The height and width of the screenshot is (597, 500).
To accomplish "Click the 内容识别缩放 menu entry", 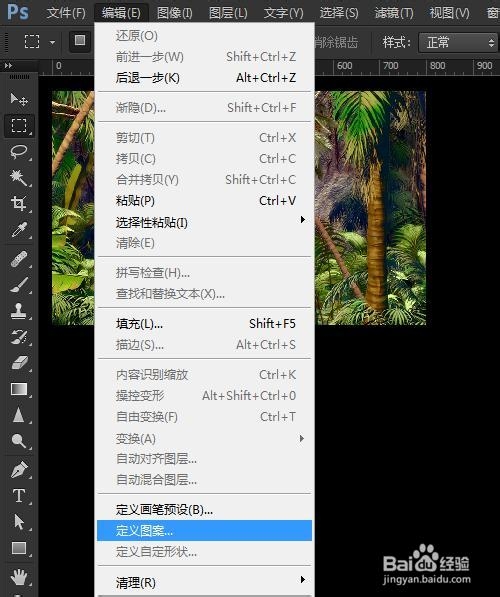I will coord(204,375).
